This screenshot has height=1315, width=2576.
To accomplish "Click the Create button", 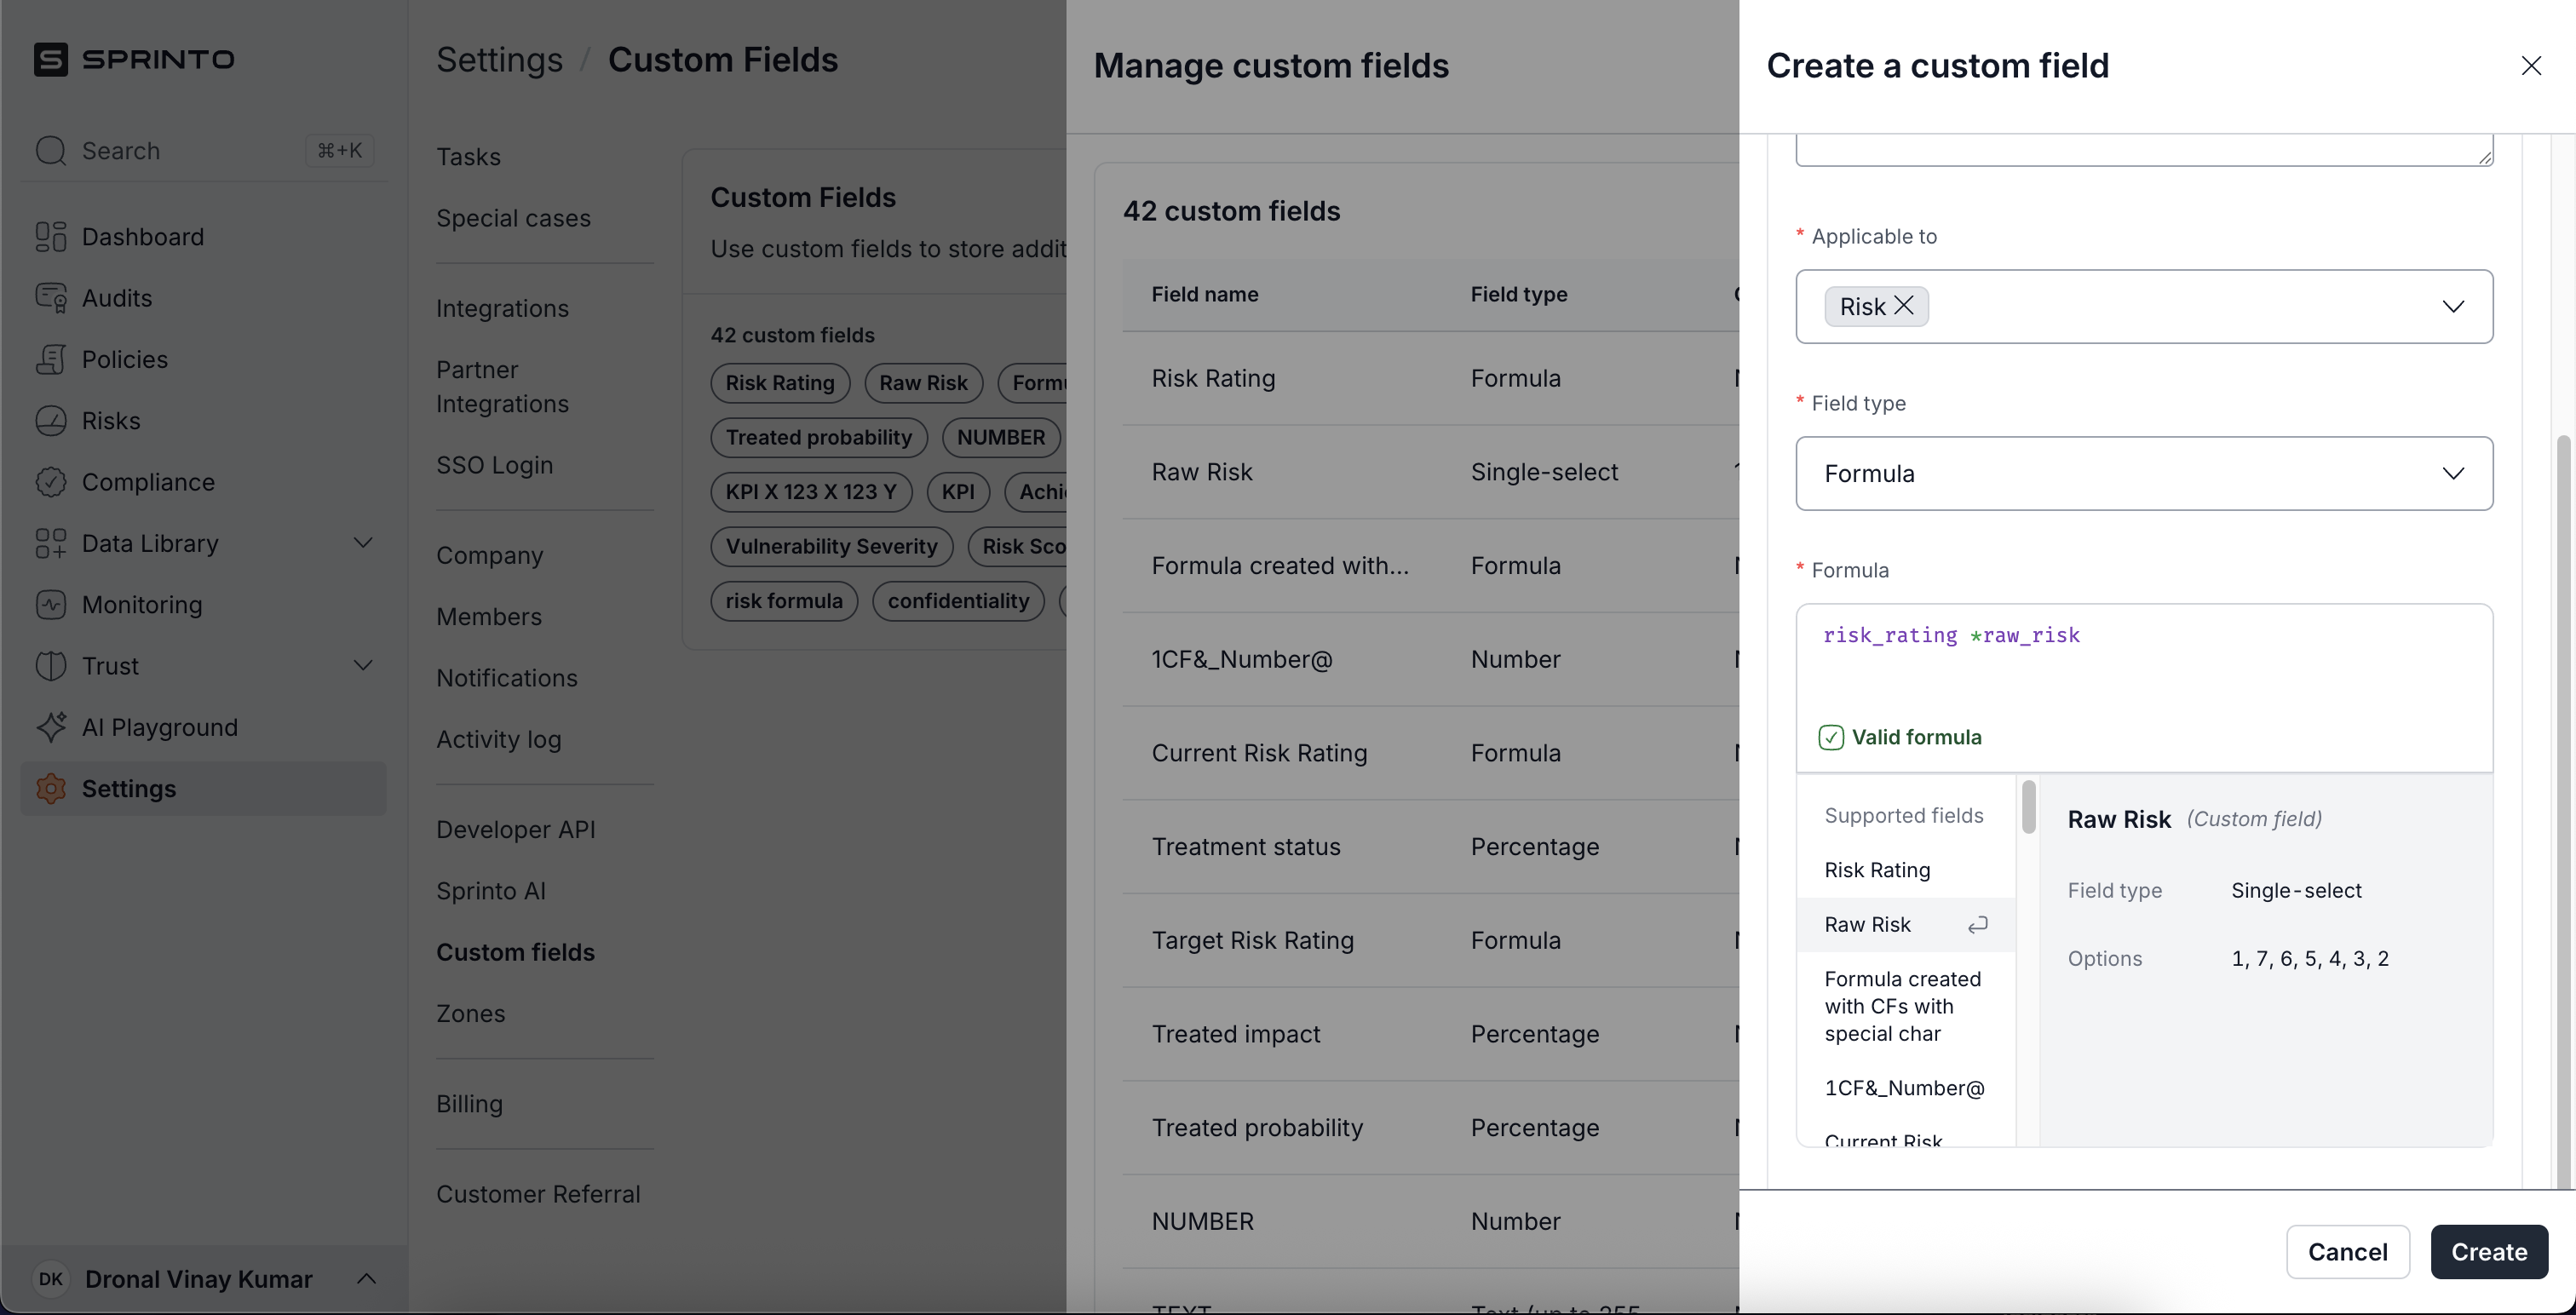I will [x=2488, y=1252].
